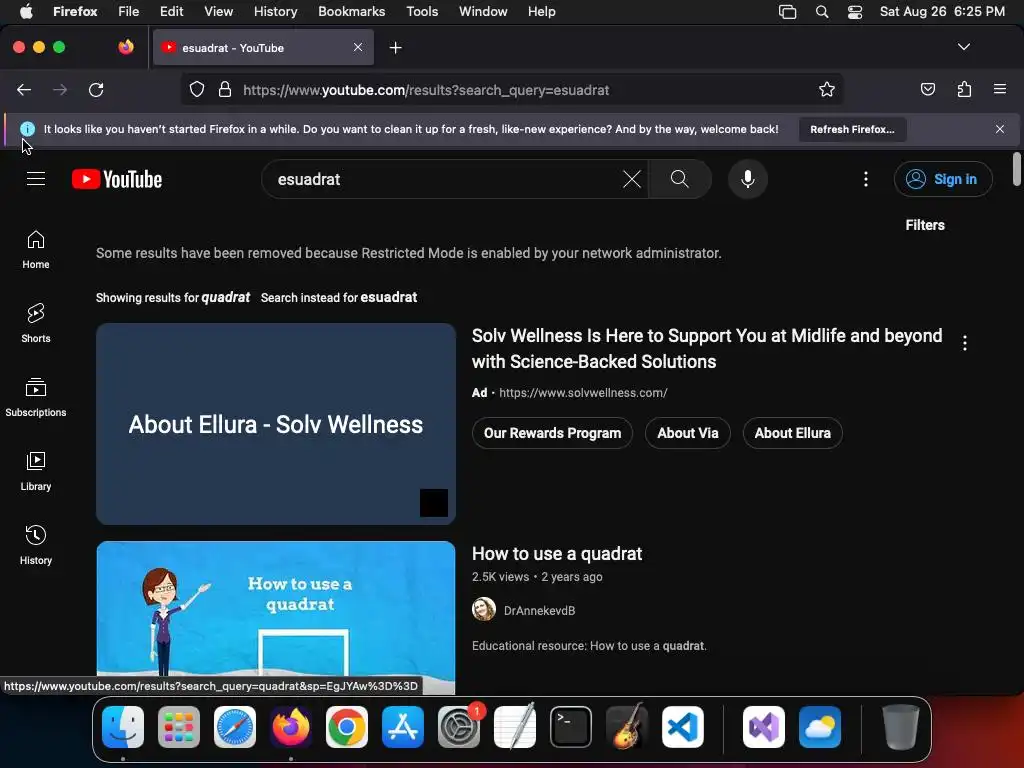Open the Tools menu
The image size is (1024, 768).
point(422,12)
